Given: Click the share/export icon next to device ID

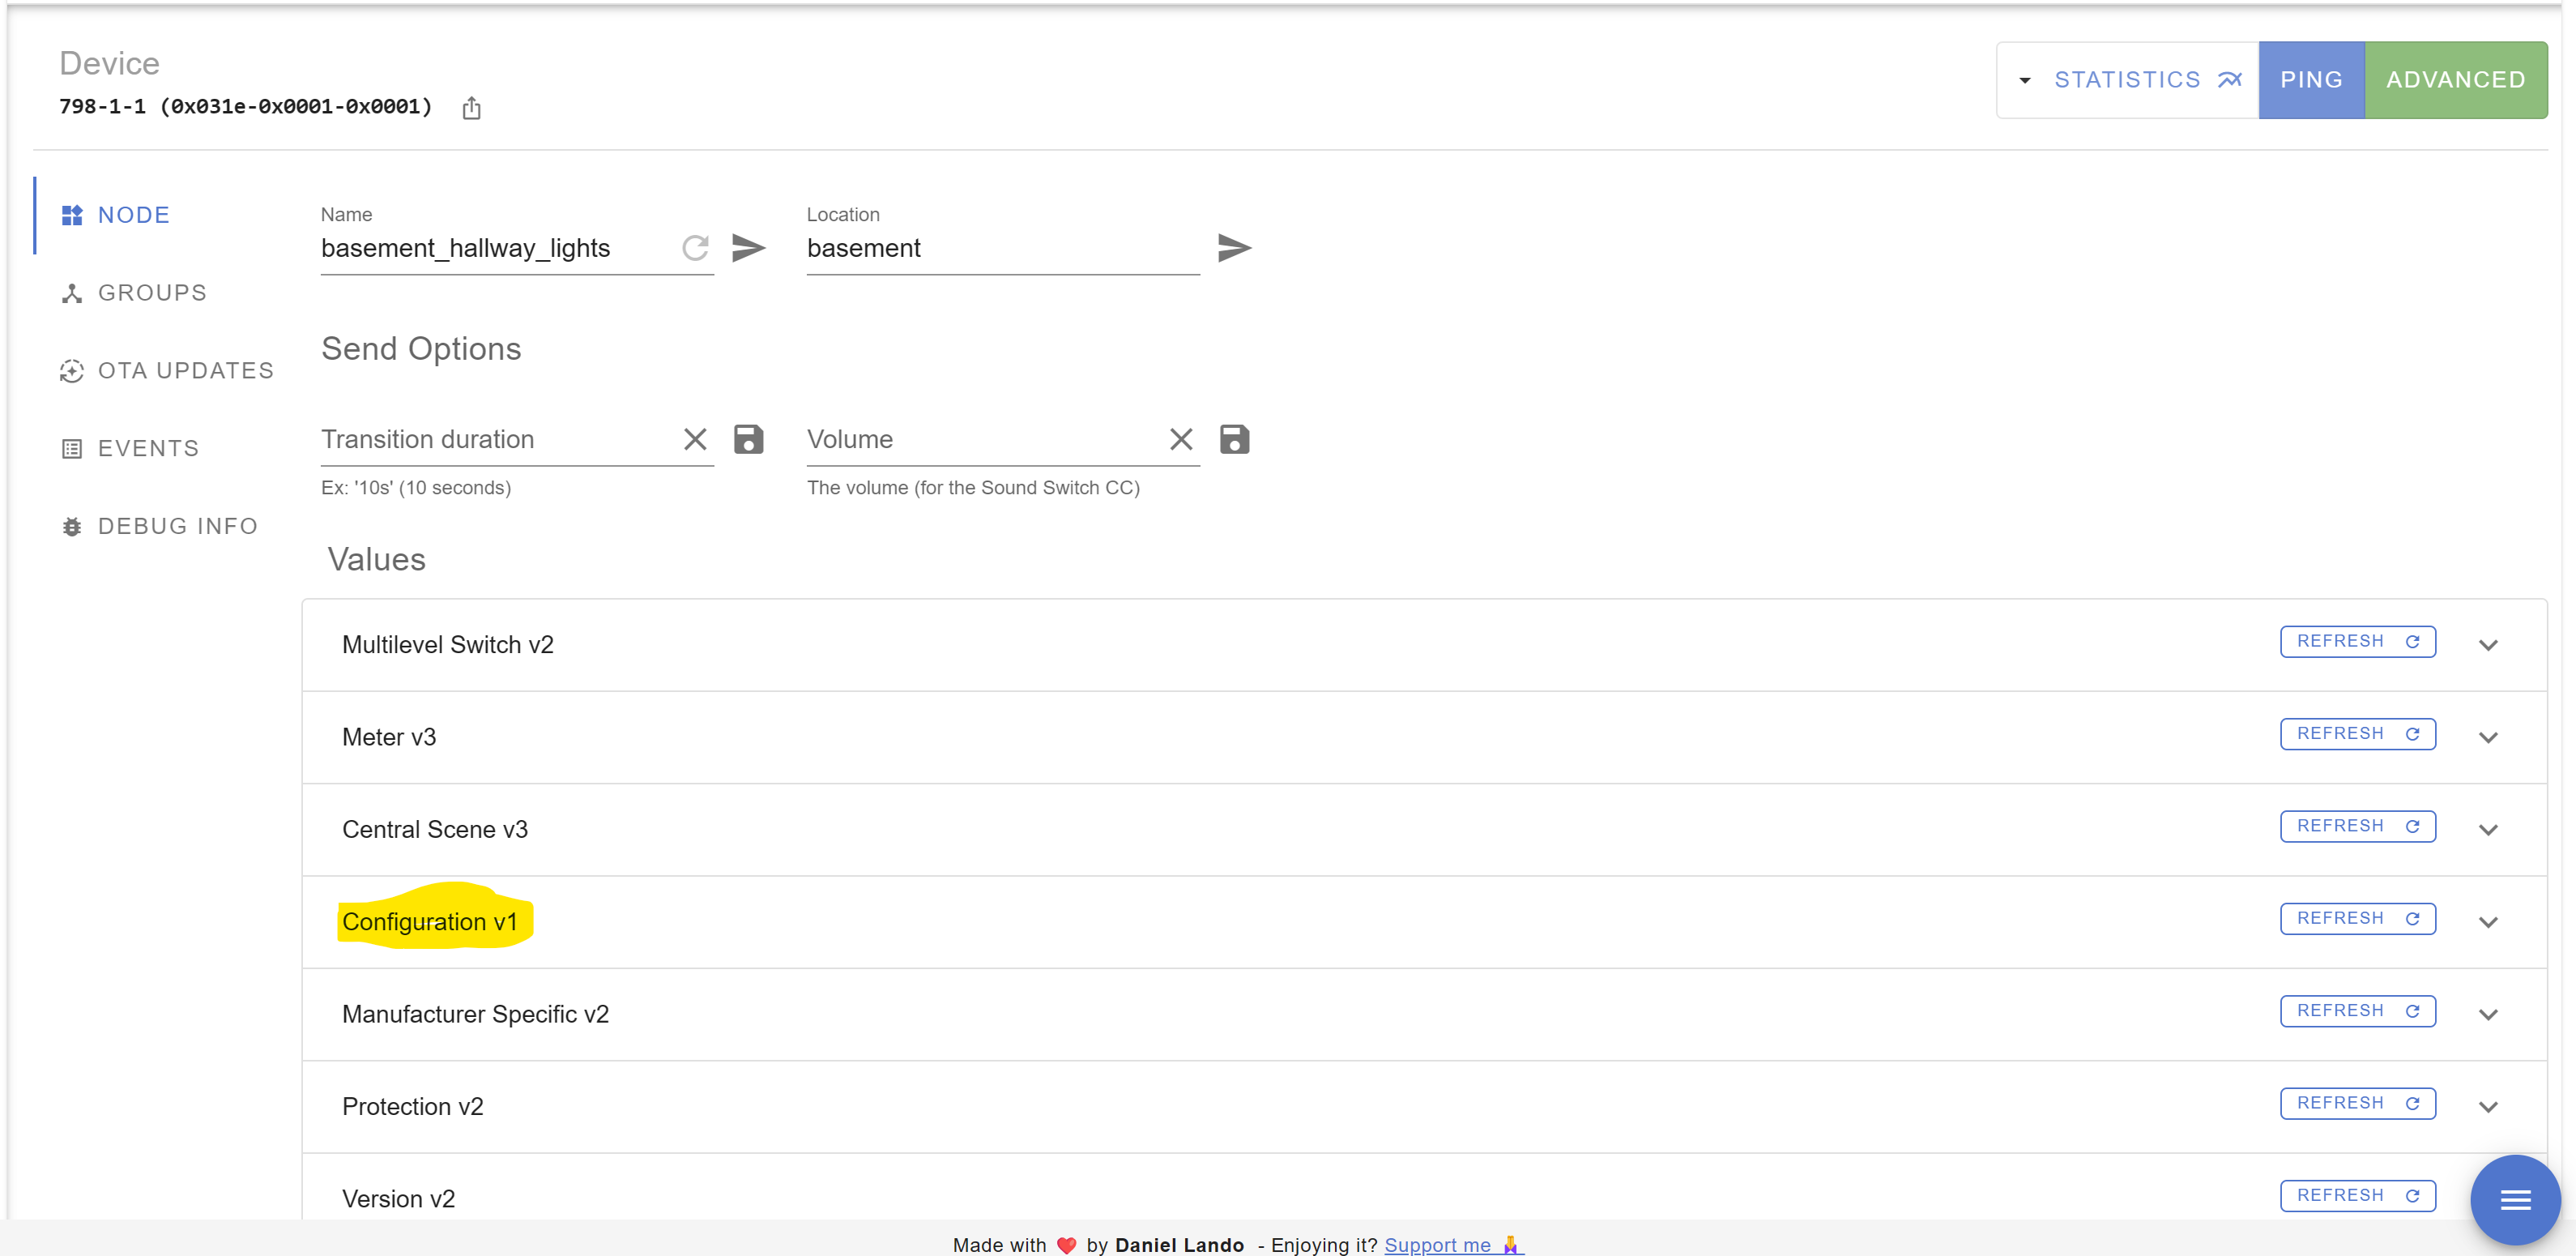Looking at the screenshot, I should click(x=471, y=108).
